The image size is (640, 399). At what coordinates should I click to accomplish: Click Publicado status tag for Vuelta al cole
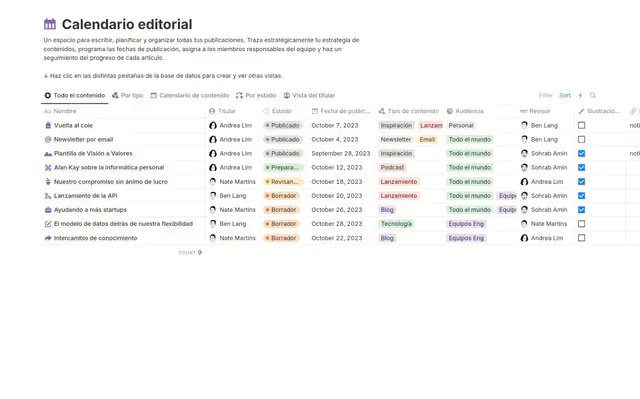pyautogui.click(x=283, y=125)
